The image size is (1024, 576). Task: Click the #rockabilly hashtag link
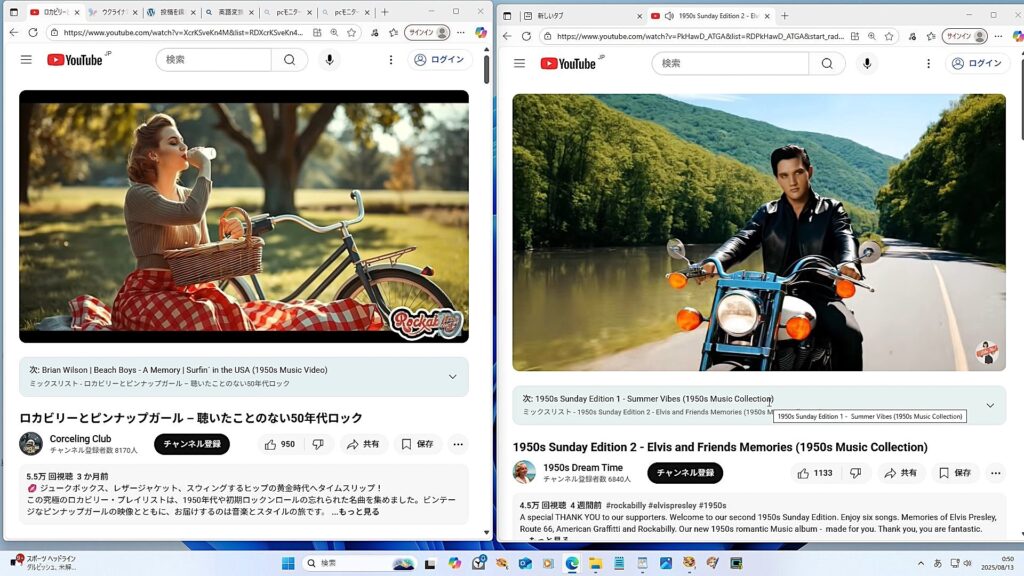pyautogui.click(x=626, y=505)
